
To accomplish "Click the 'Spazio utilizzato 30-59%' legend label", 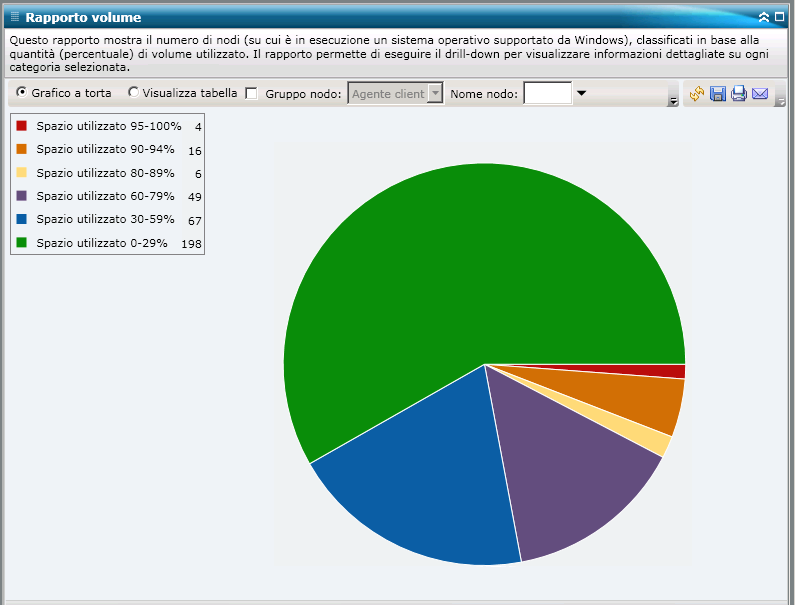I will pyautogui.click(x=105, y=219).
